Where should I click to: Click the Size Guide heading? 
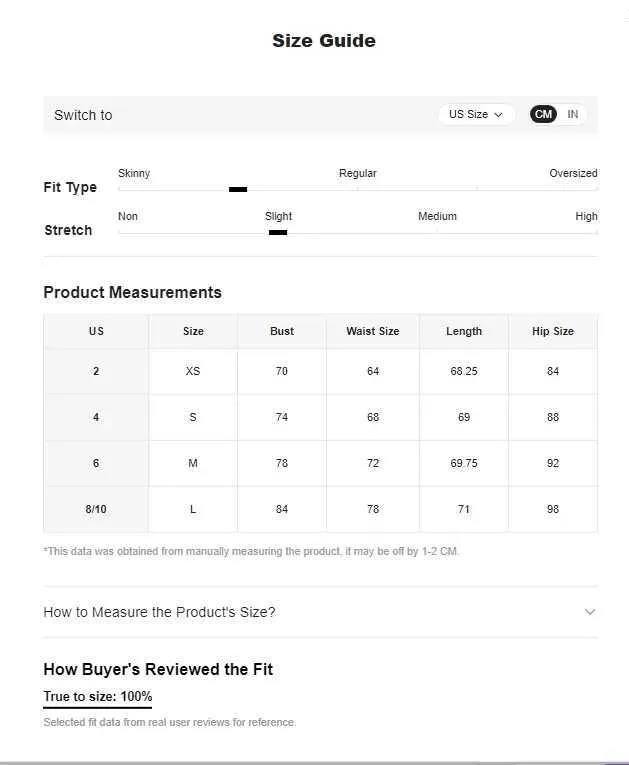[x=324, y=40]
